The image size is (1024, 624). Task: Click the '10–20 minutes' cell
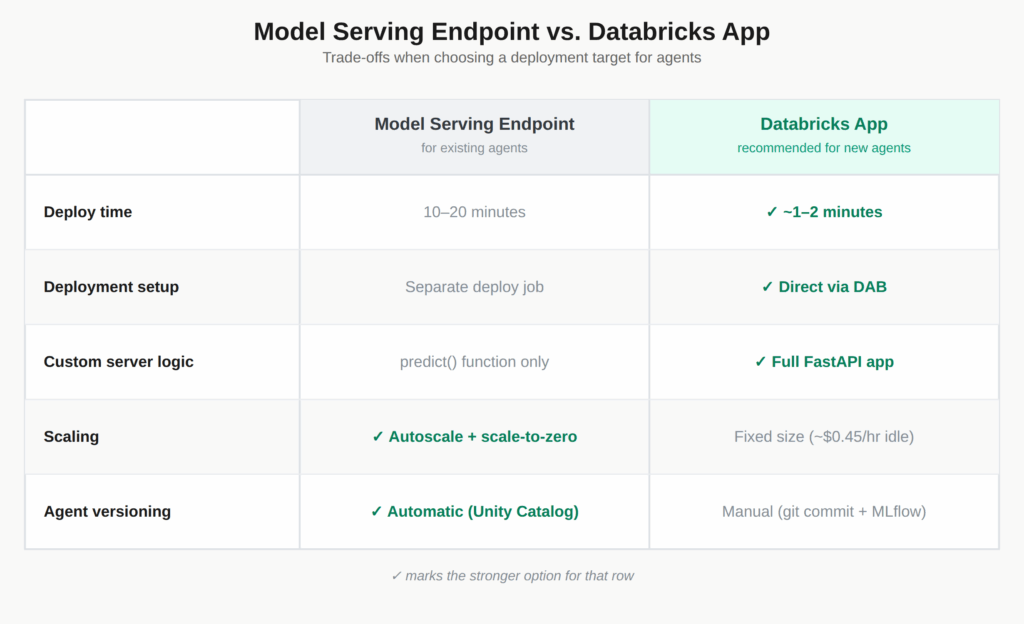coord(474,212)
